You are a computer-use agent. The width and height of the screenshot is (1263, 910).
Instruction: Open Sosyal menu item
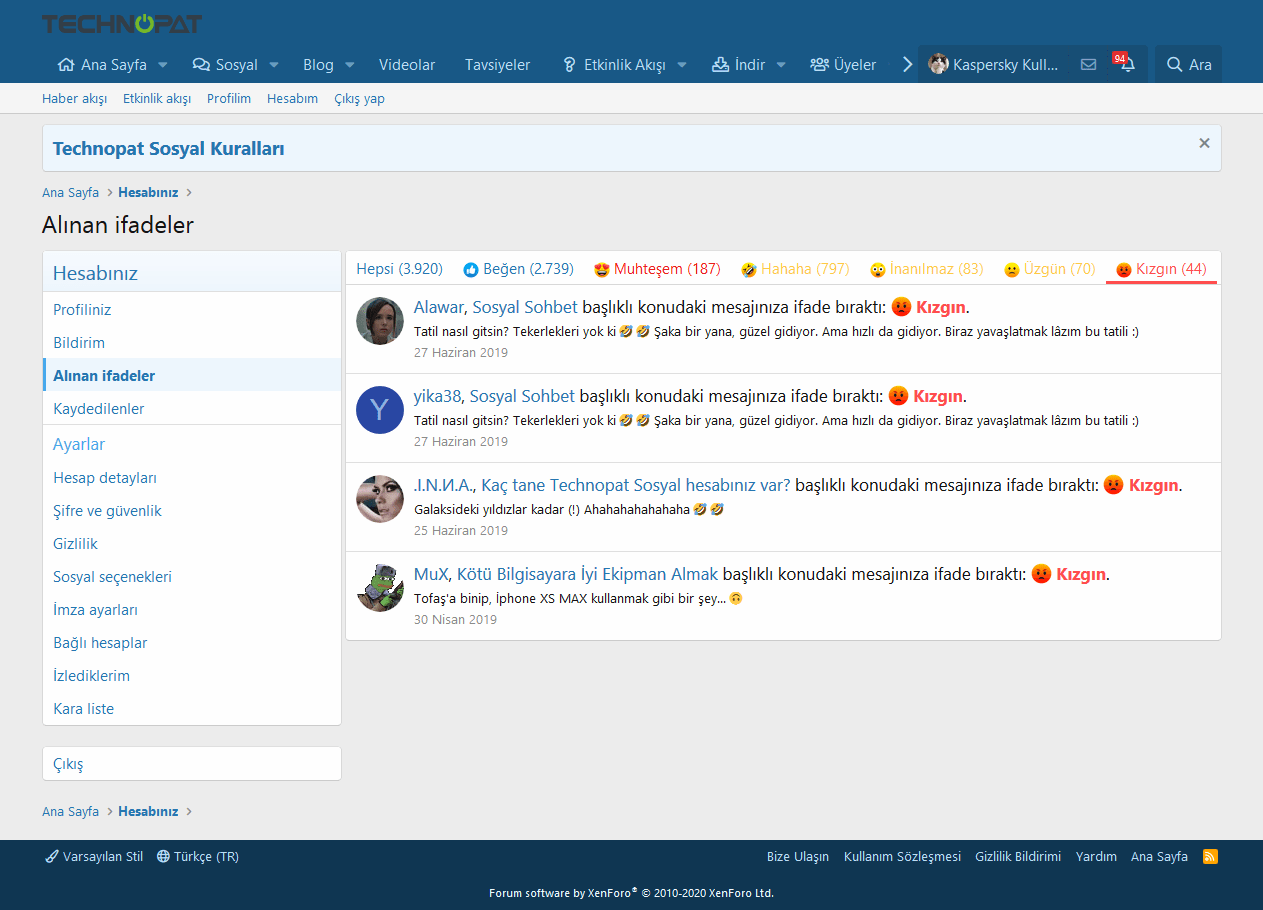point(225,65)
